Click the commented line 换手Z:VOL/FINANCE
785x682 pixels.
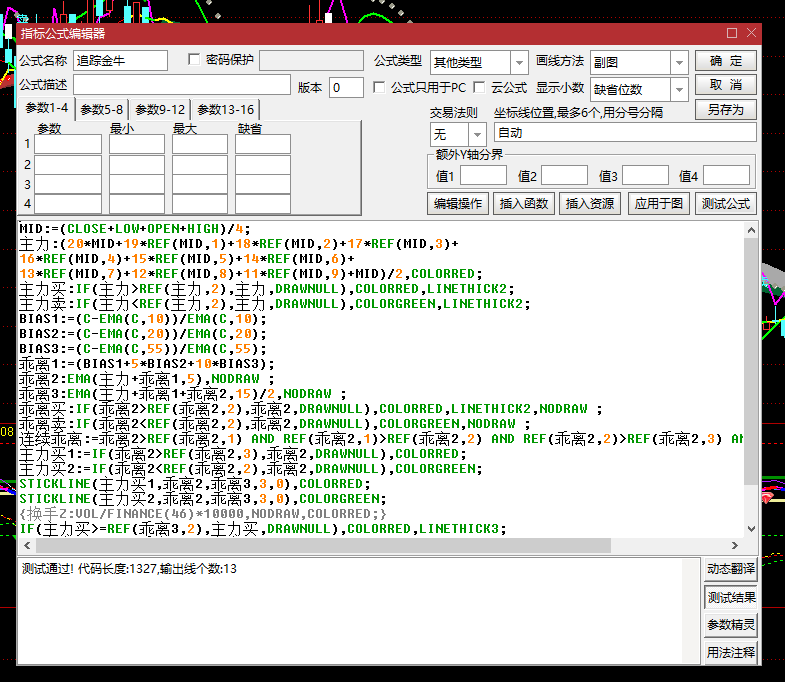(x=203, y=514)
